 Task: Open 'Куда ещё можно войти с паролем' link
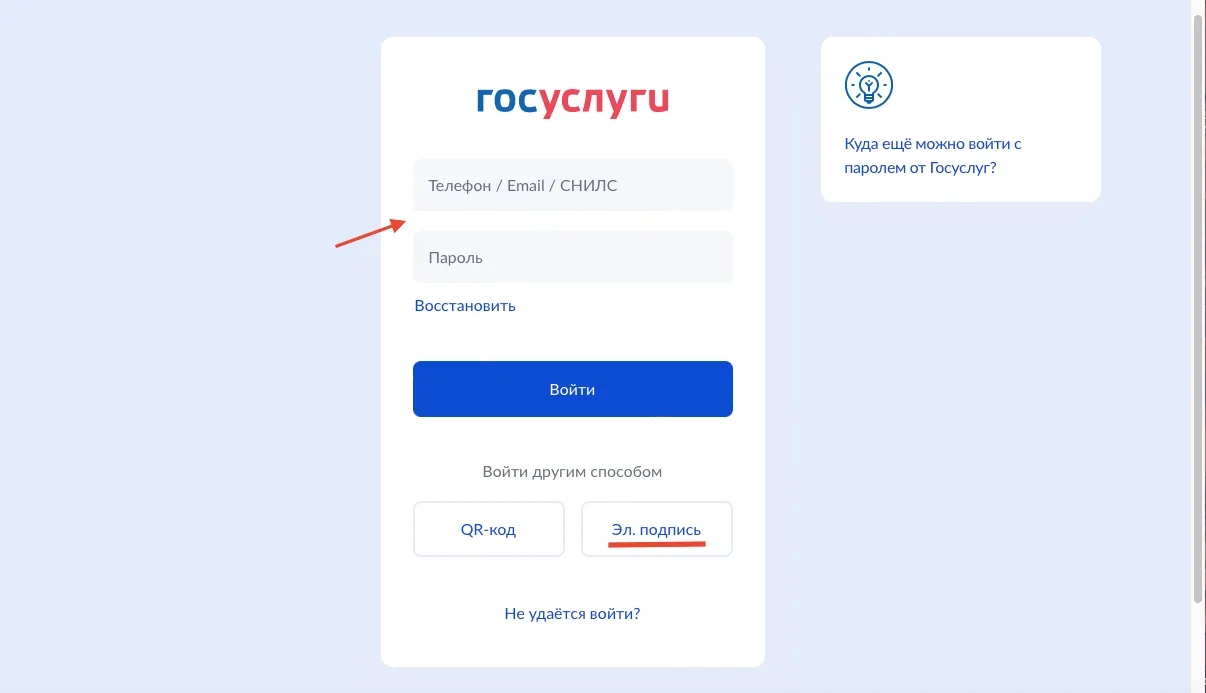(933, 156)
